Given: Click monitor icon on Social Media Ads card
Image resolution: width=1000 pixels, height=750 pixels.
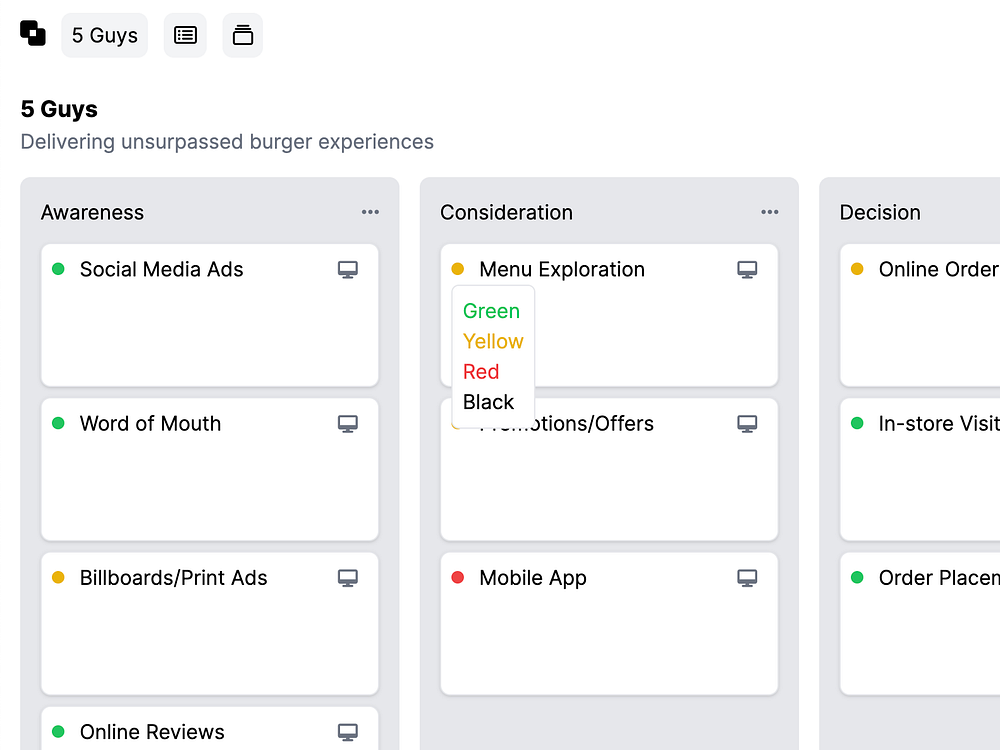Looking at the screenshot, I should [347, 269].
